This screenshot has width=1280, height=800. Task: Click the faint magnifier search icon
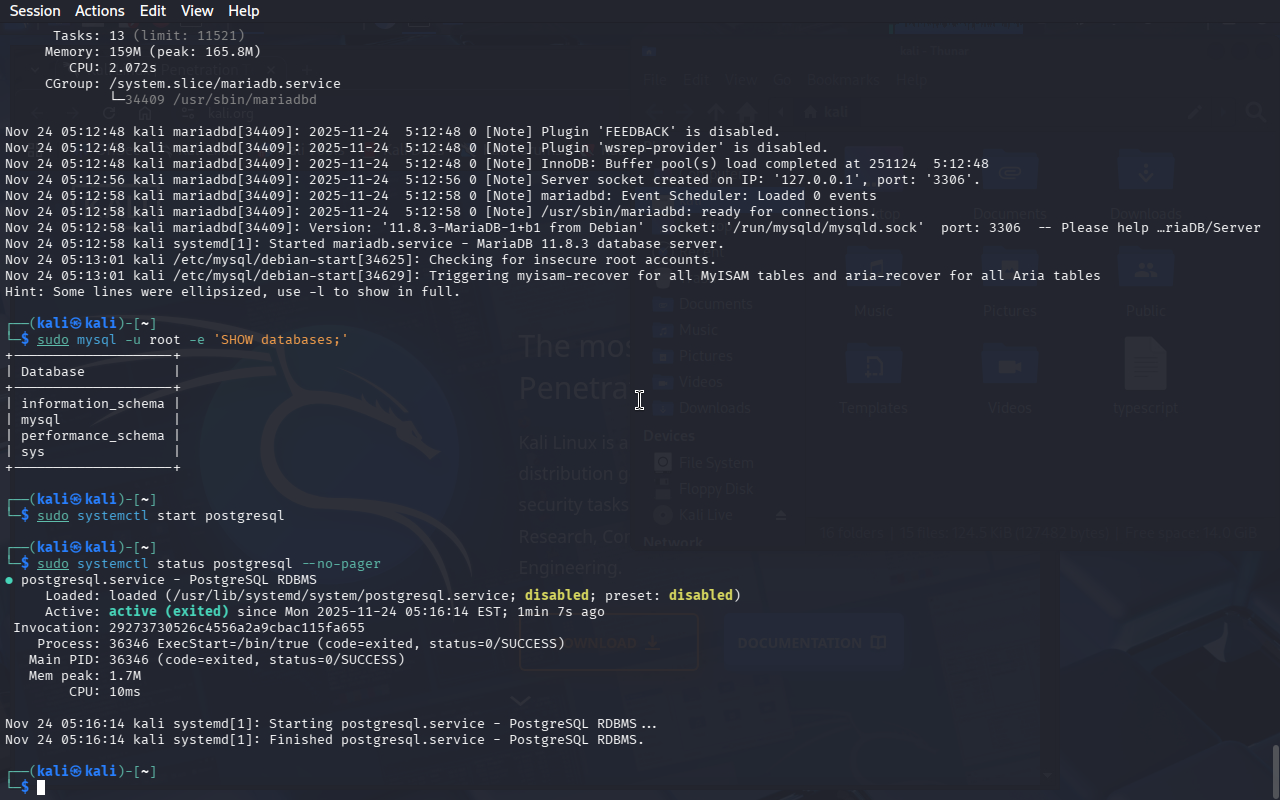click(1255, 113)
